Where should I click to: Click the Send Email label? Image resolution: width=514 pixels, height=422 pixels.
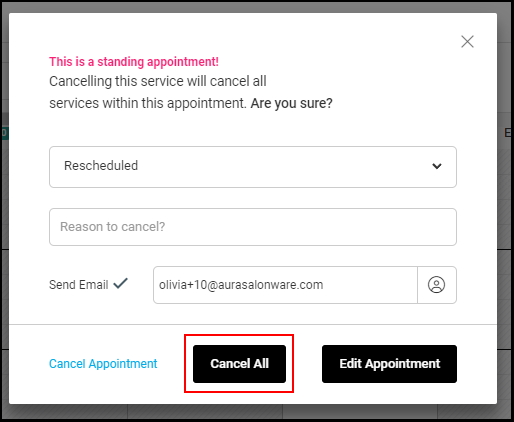tap(79, 285)
